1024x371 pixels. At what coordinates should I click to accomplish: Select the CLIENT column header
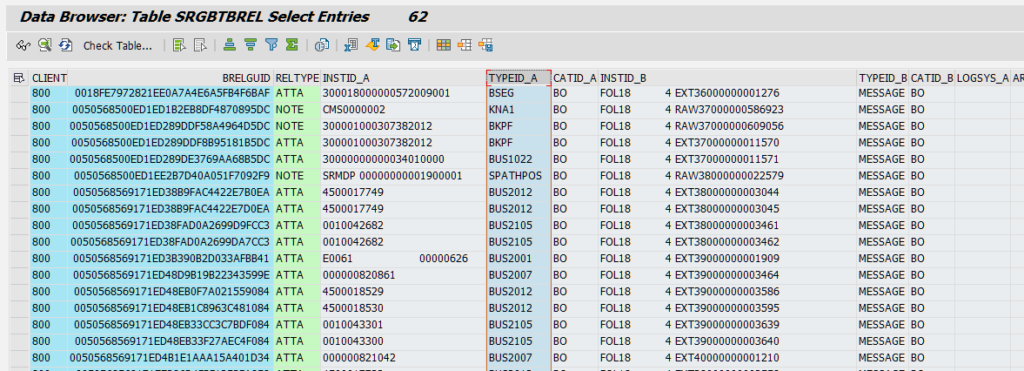[x=48, y=78]
